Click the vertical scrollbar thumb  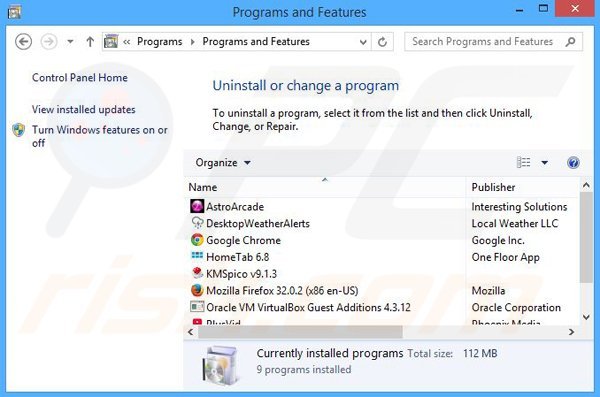(586, 237)
